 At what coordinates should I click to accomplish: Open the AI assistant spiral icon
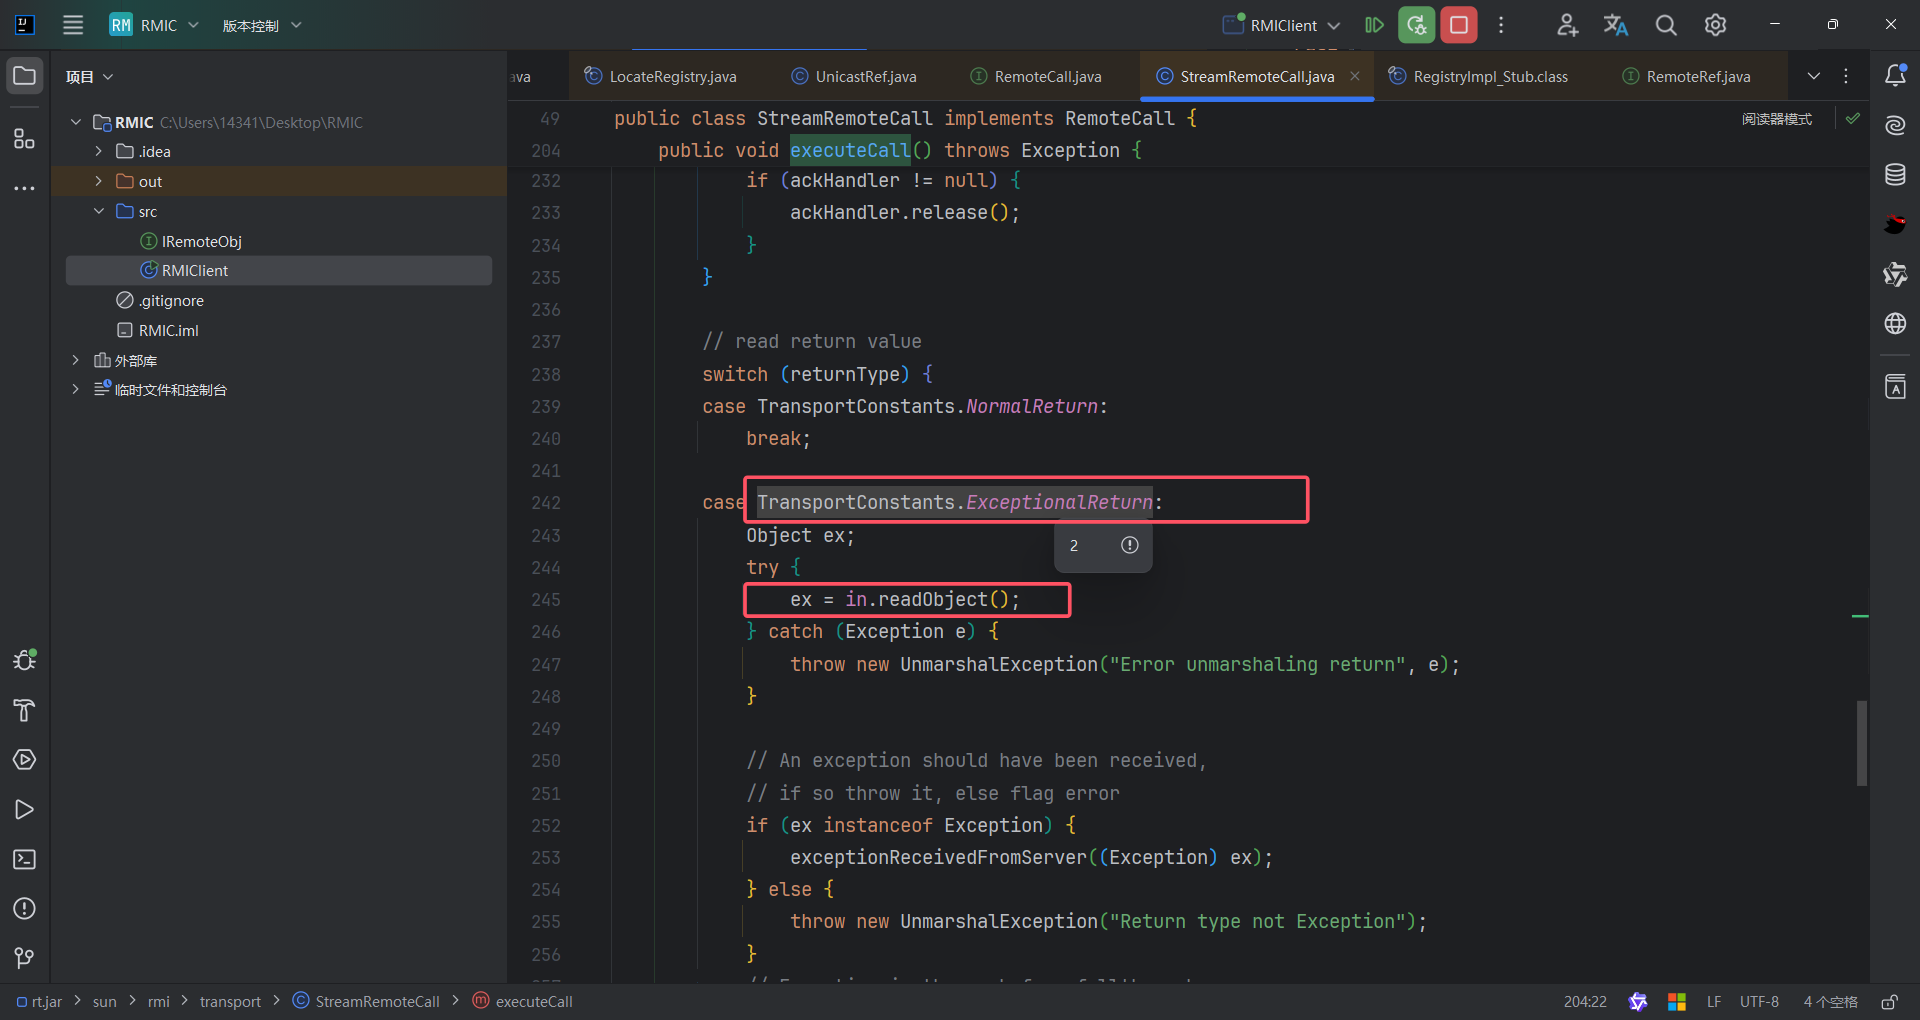[x=1895, y=125]
